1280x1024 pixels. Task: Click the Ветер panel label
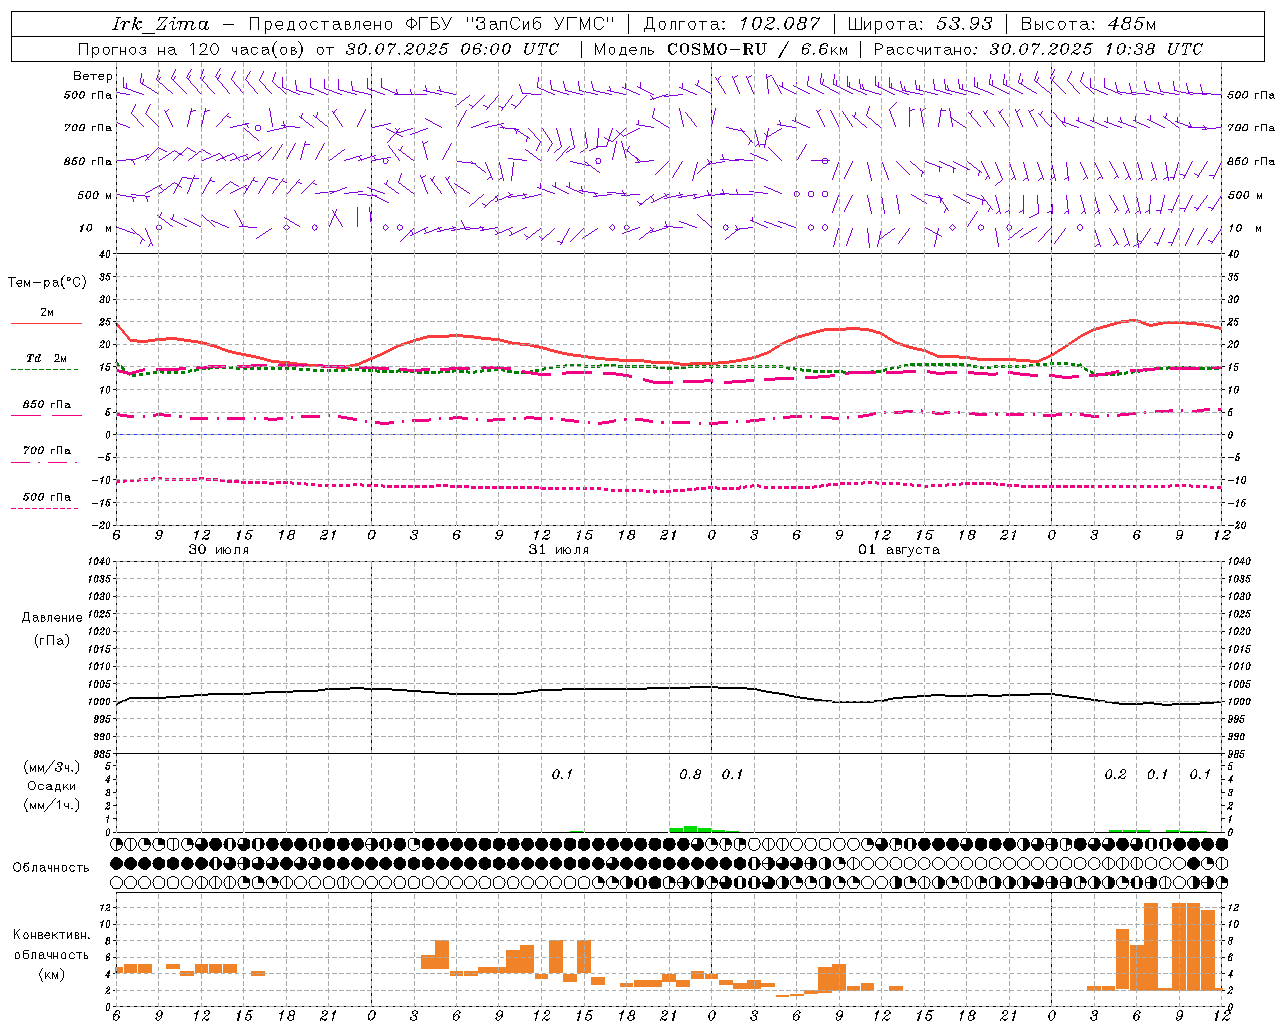click(x=92, y=76)
